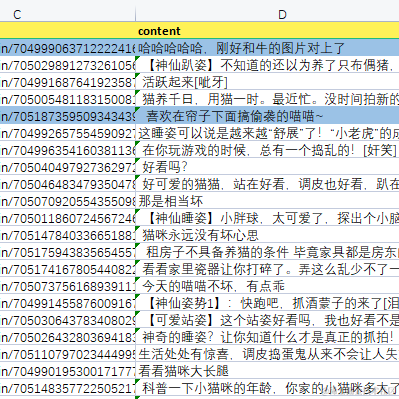
Task: Select cell starting '神奇的睡姿? 让你知道'
Action: click(267, 337)
